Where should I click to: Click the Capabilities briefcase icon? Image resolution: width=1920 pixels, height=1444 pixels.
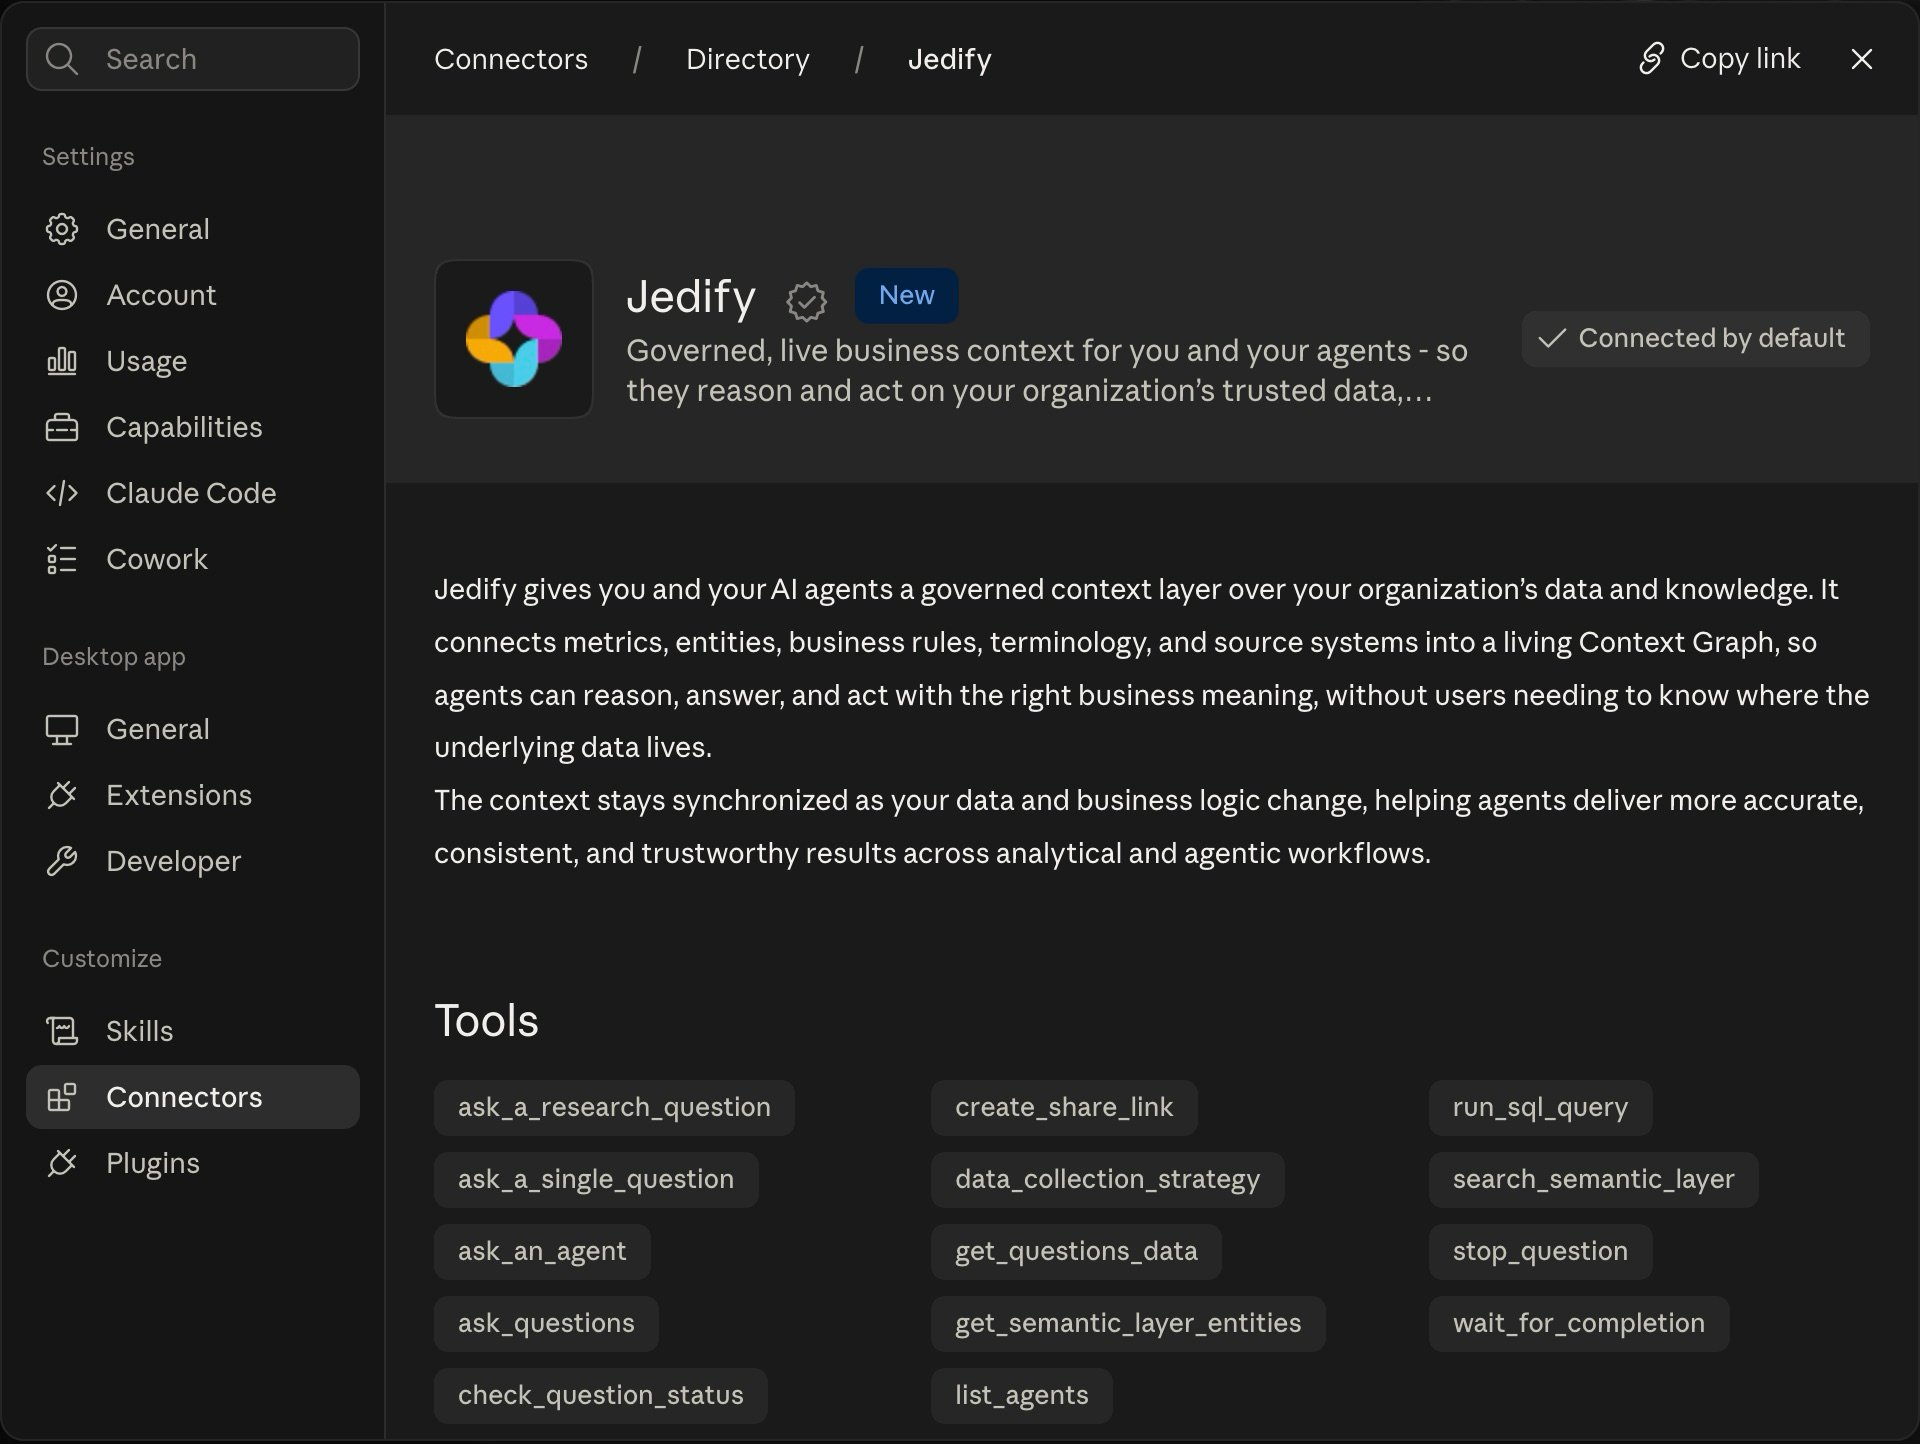pyautogui.click(x=62, y=427)
